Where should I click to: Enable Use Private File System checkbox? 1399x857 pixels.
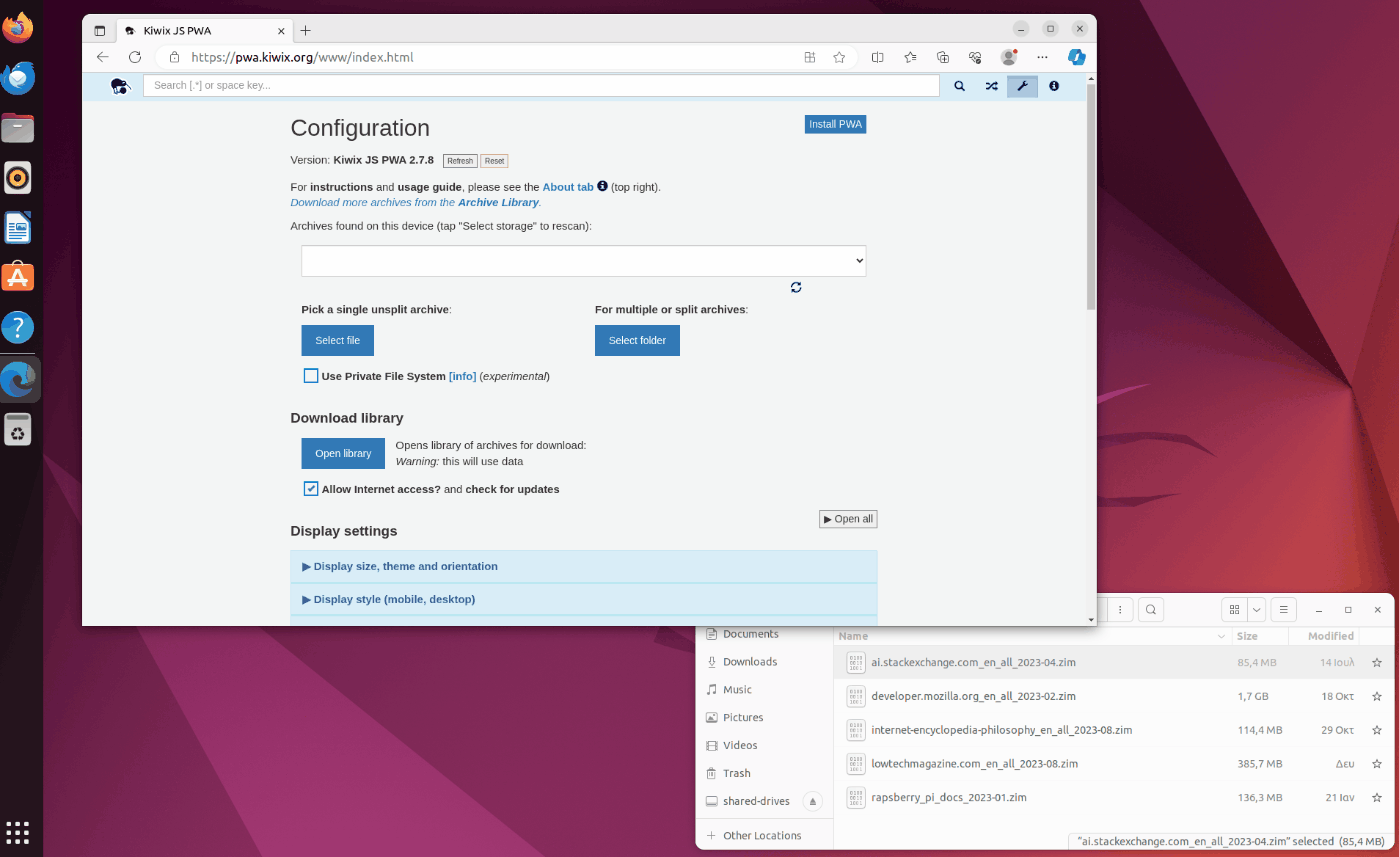[x=311, y=376]
